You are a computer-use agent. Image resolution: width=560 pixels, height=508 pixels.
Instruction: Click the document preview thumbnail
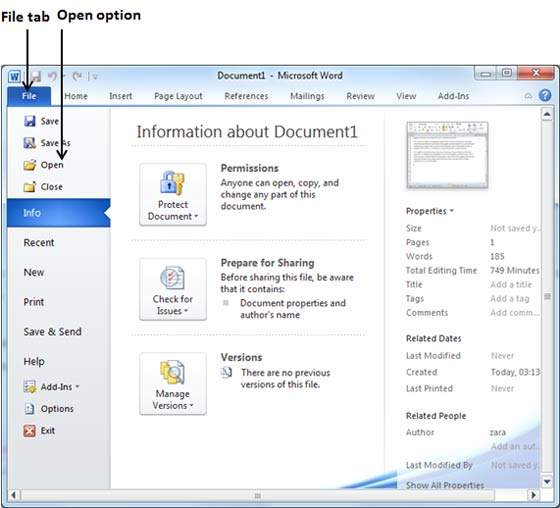(x=447, y=155)
